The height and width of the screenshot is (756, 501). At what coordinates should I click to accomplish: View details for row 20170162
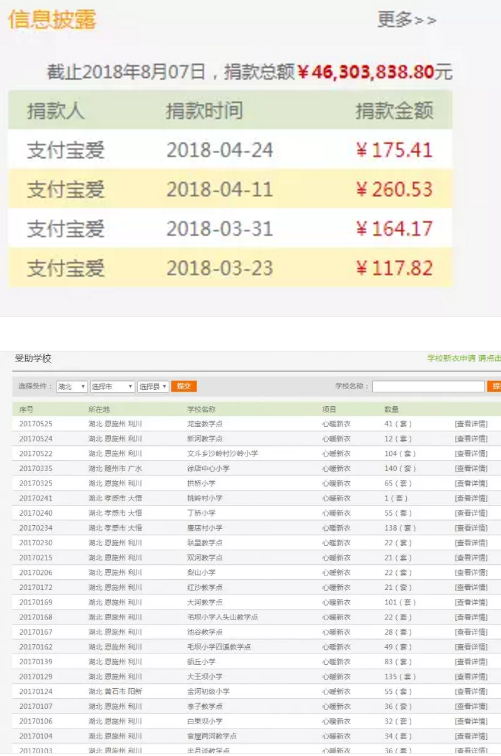pos(471,647)
